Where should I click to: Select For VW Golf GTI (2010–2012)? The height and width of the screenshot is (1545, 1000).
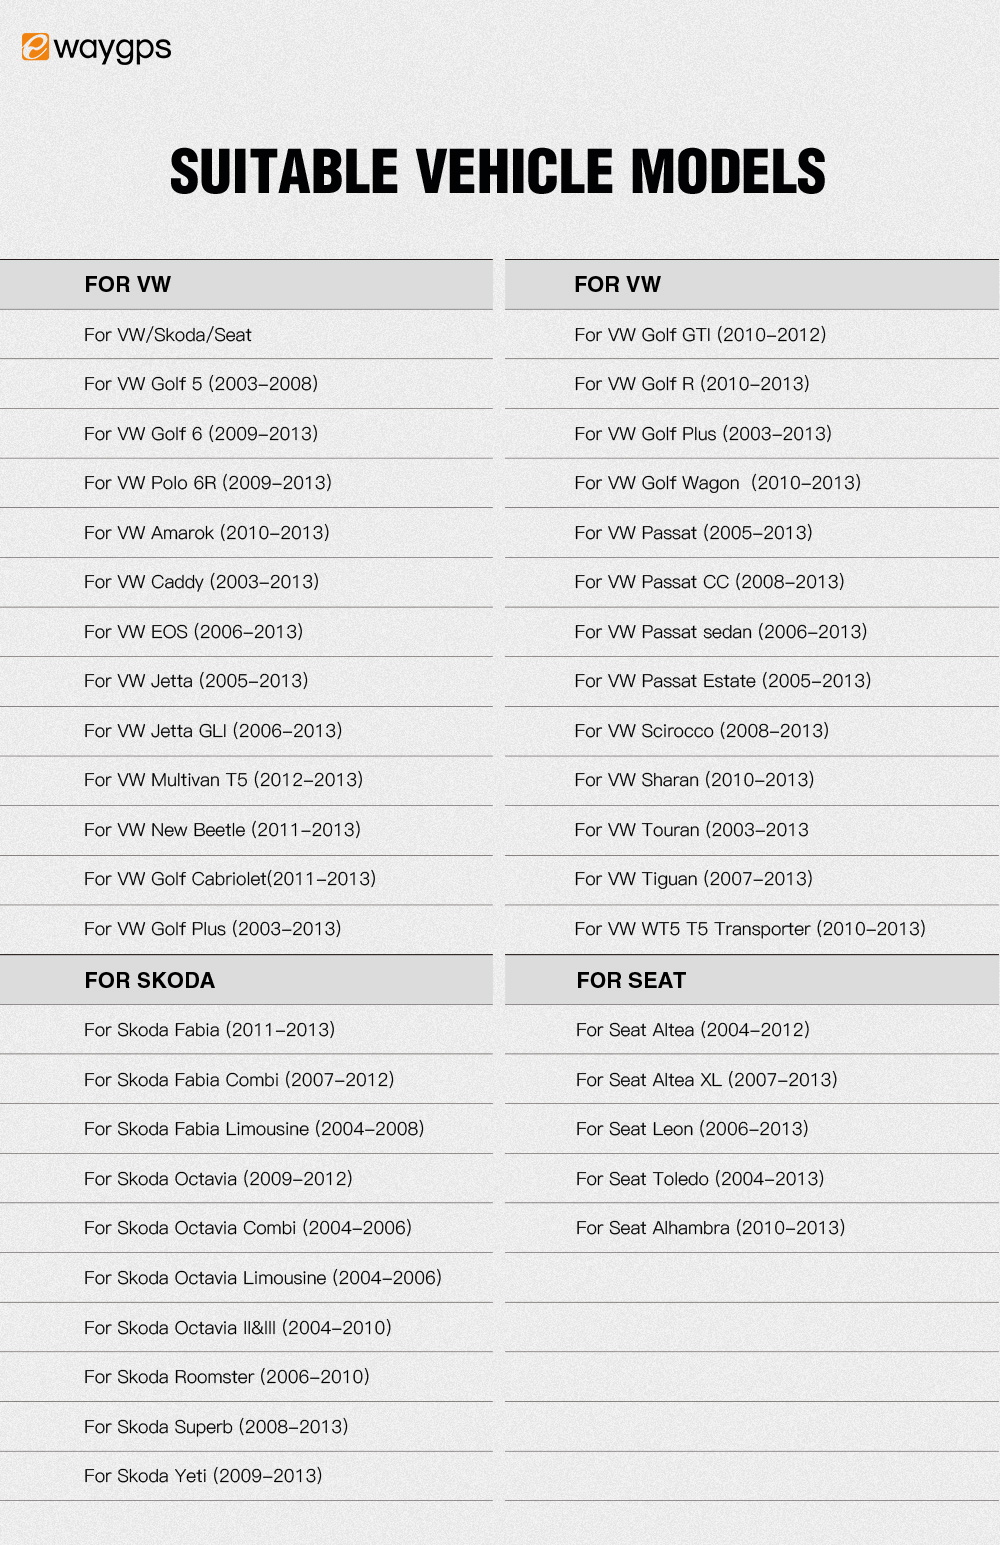pyautogui.click(x=700, y=335)
